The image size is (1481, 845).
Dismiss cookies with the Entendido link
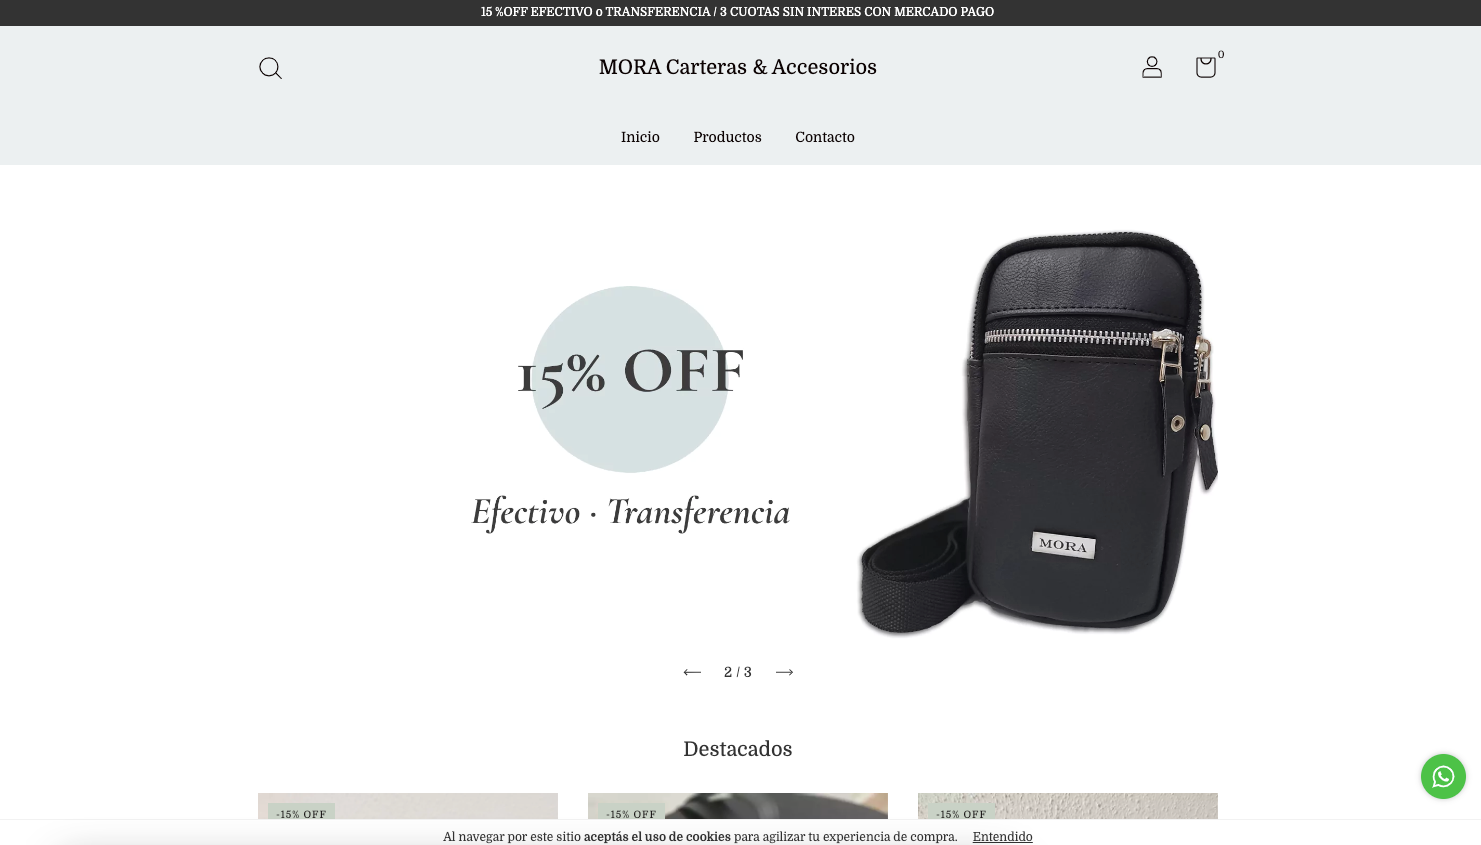pos(1002,837)
